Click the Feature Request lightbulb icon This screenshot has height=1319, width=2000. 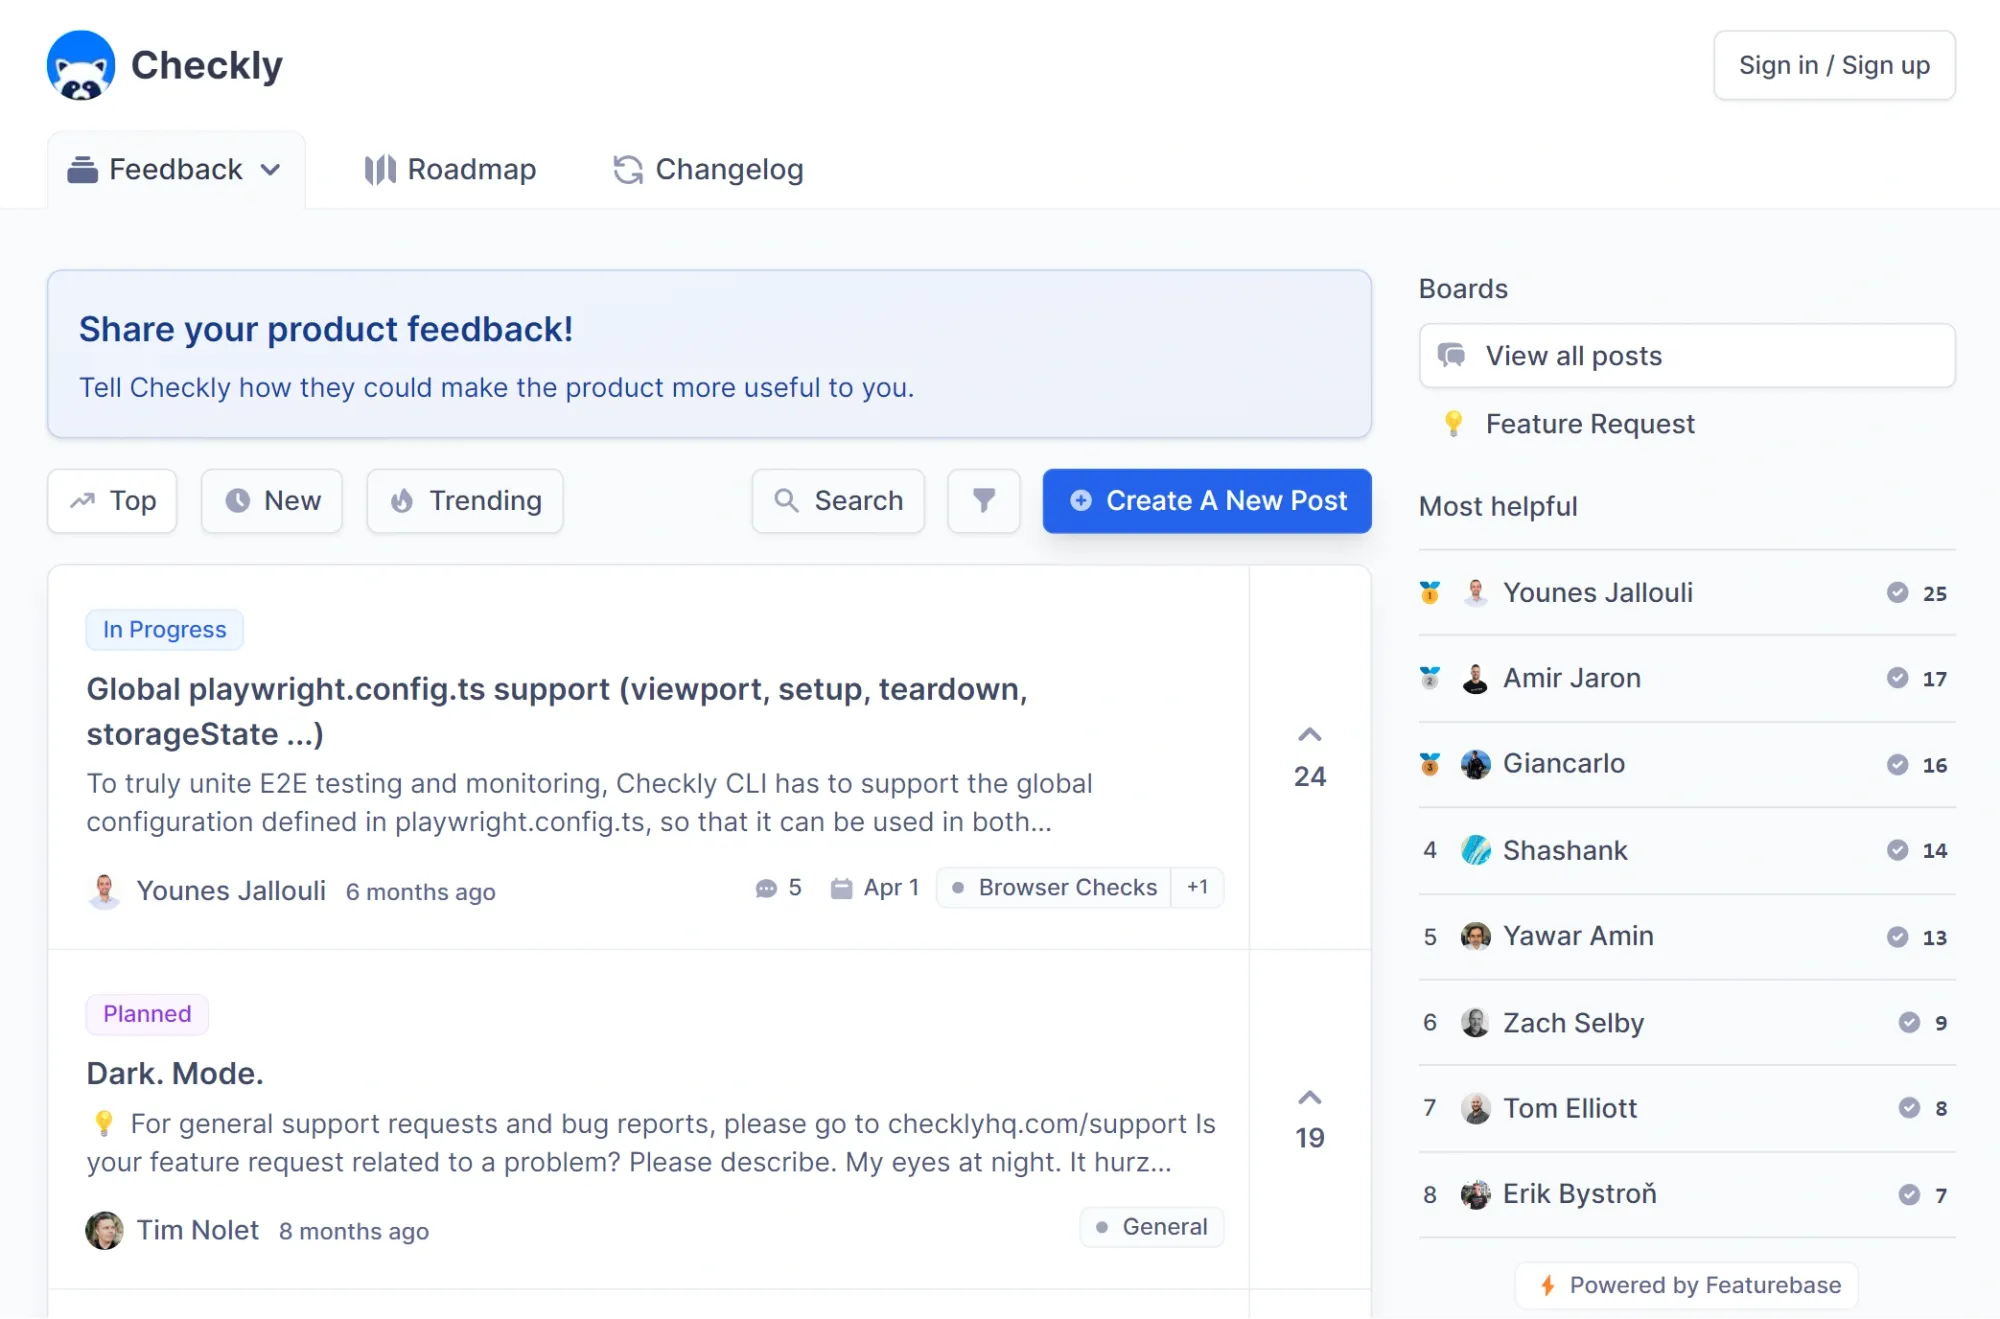pos(1453,424)
